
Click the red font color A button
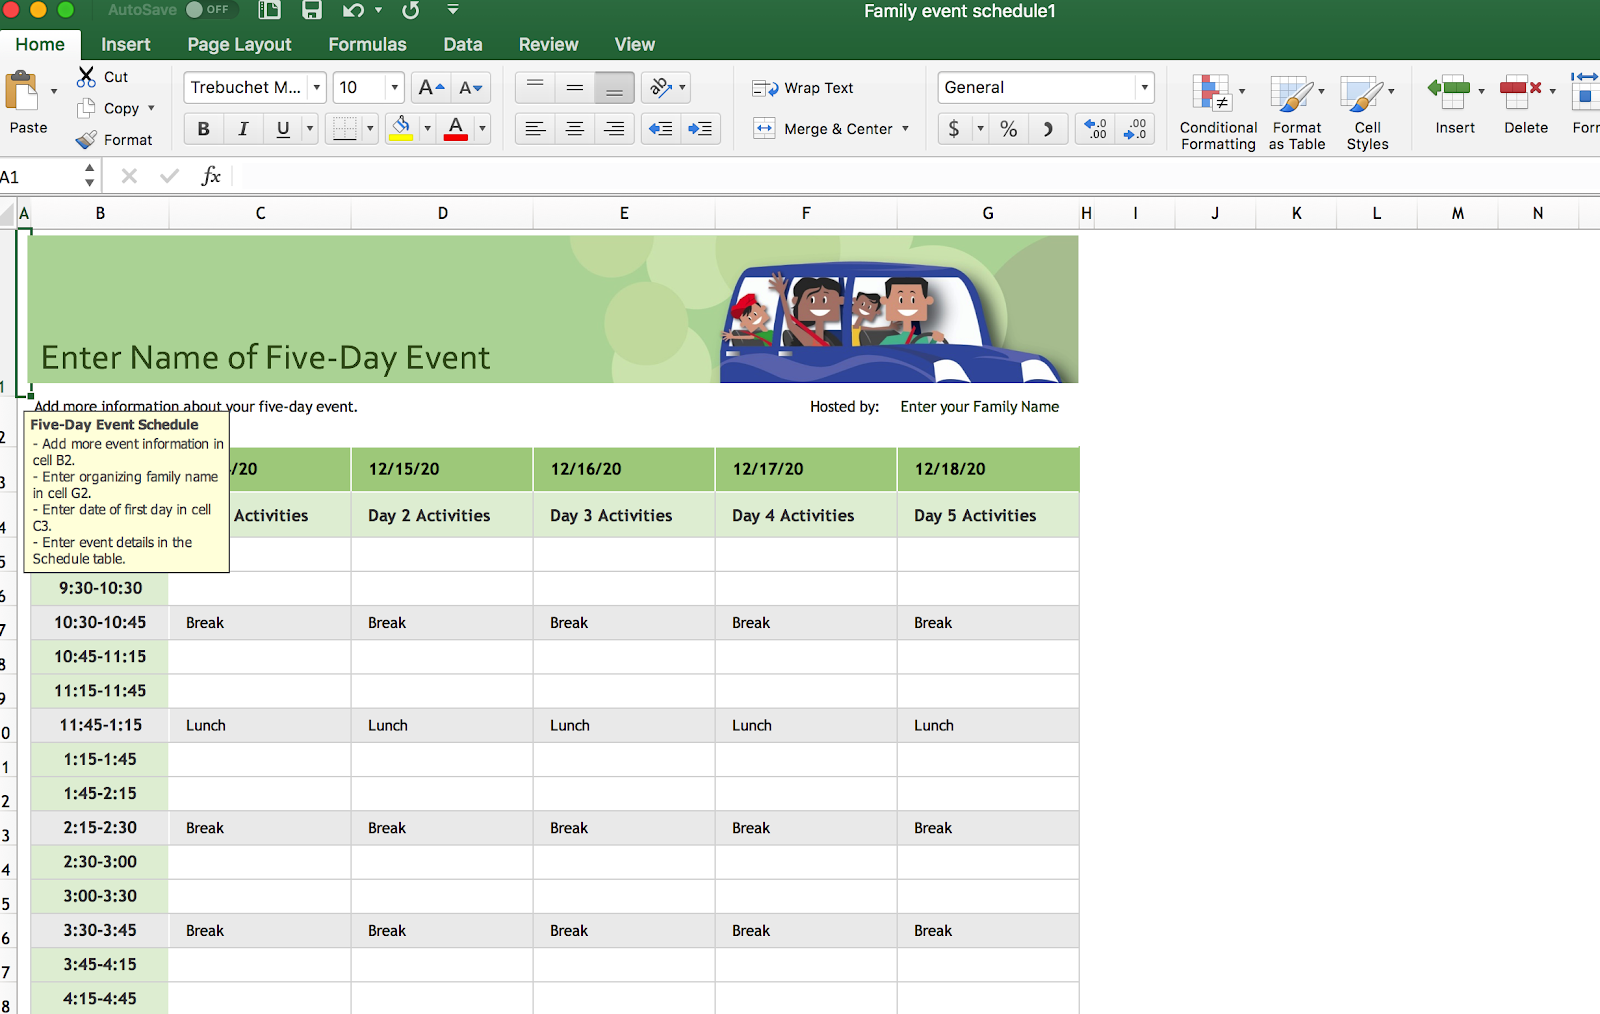click(456, 129)
